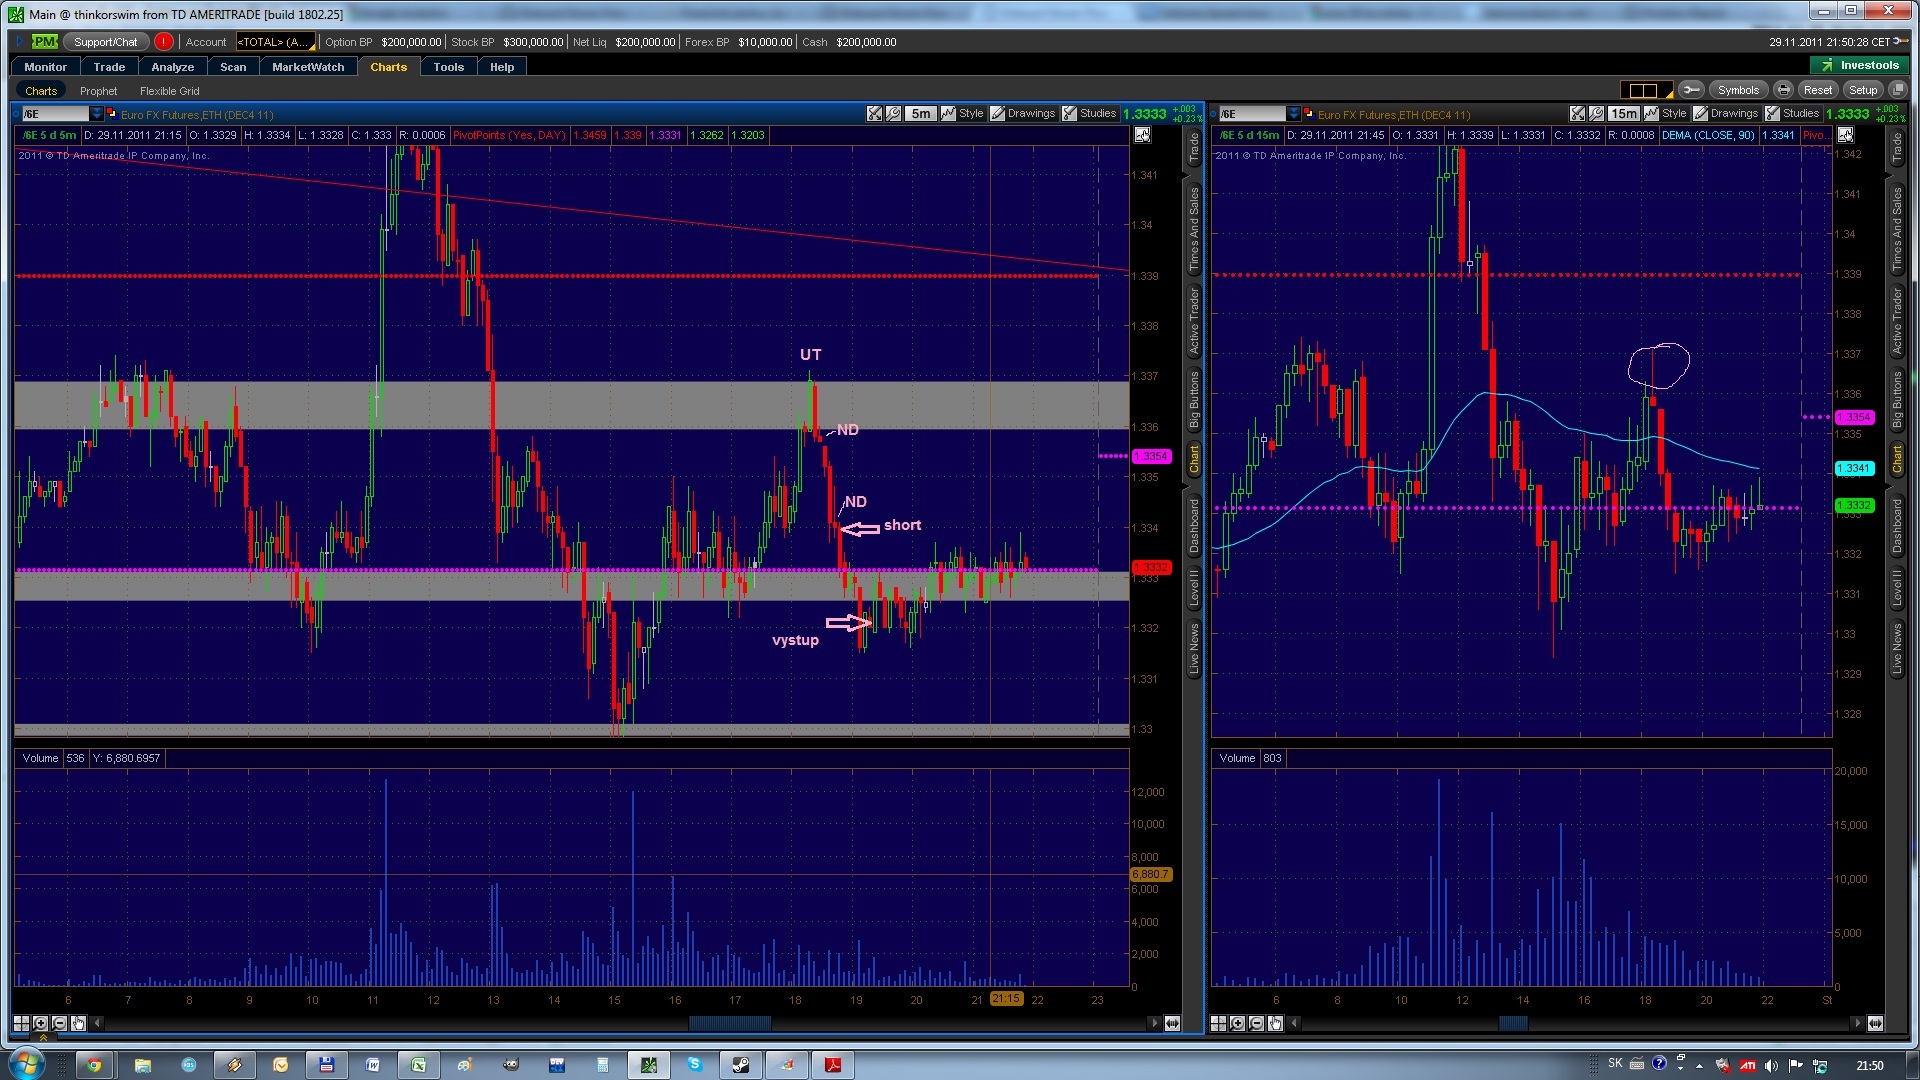Click left chart horizontal scrollbar thumb
The image size is (1920, 1080).
(729, 1023)
